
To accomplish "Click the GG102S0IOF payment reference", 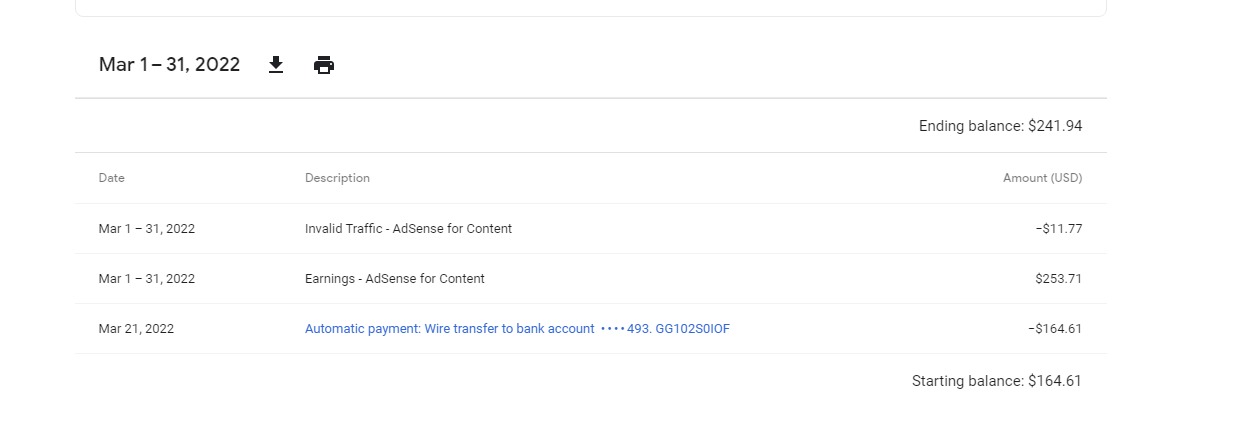I will pos(692,329).
